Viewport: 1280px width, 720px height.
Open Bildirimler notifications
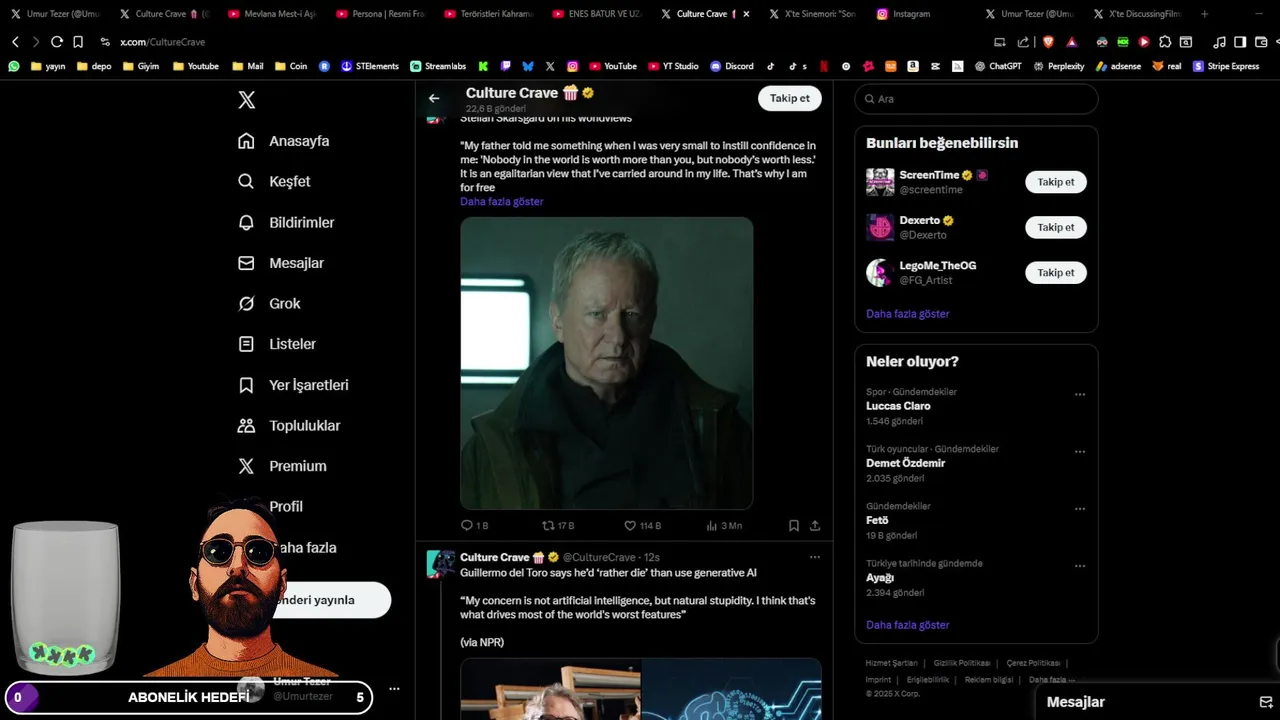[x=286, y=222]
